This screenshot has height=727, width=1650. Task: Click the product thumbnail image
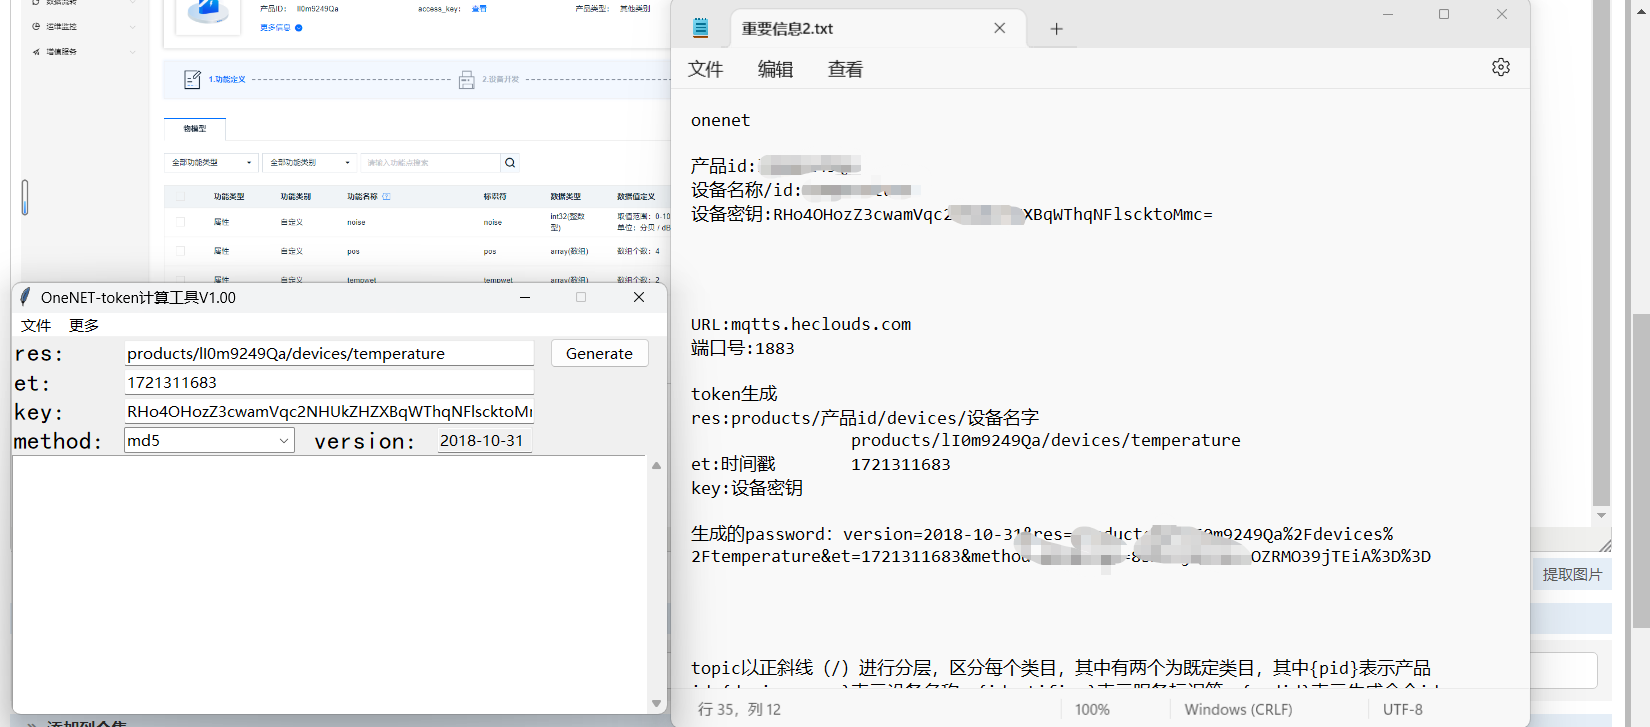pyautogui.click(x=208, y=15)
